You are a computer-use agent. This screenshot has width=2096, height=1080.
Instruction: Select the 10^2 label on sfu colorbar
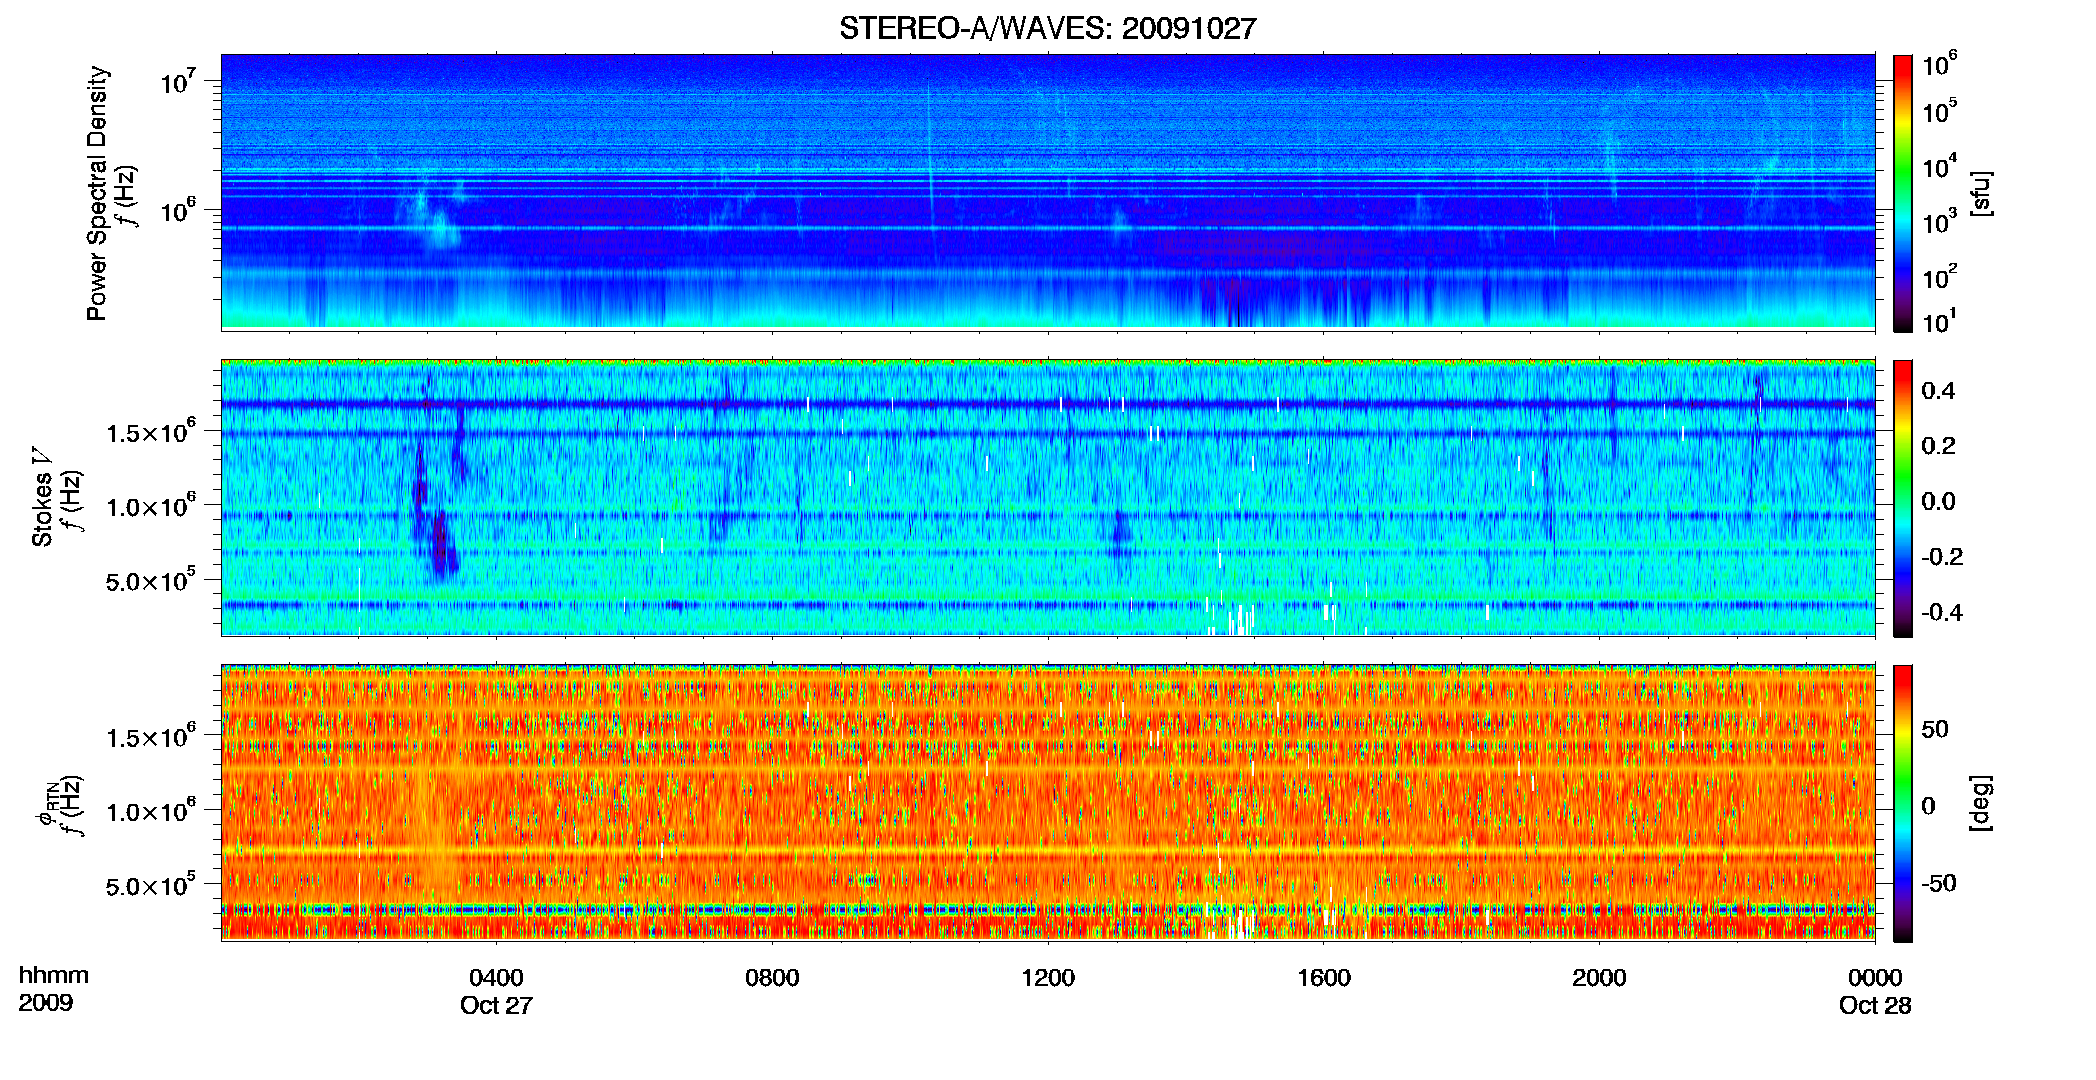1939,277
